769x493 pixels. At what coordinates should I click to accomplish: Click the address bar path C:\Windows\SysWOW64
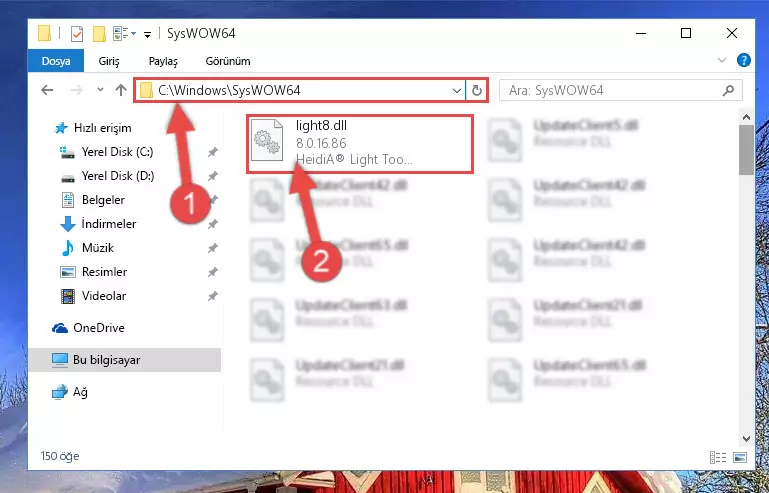[x=229, y=90]
